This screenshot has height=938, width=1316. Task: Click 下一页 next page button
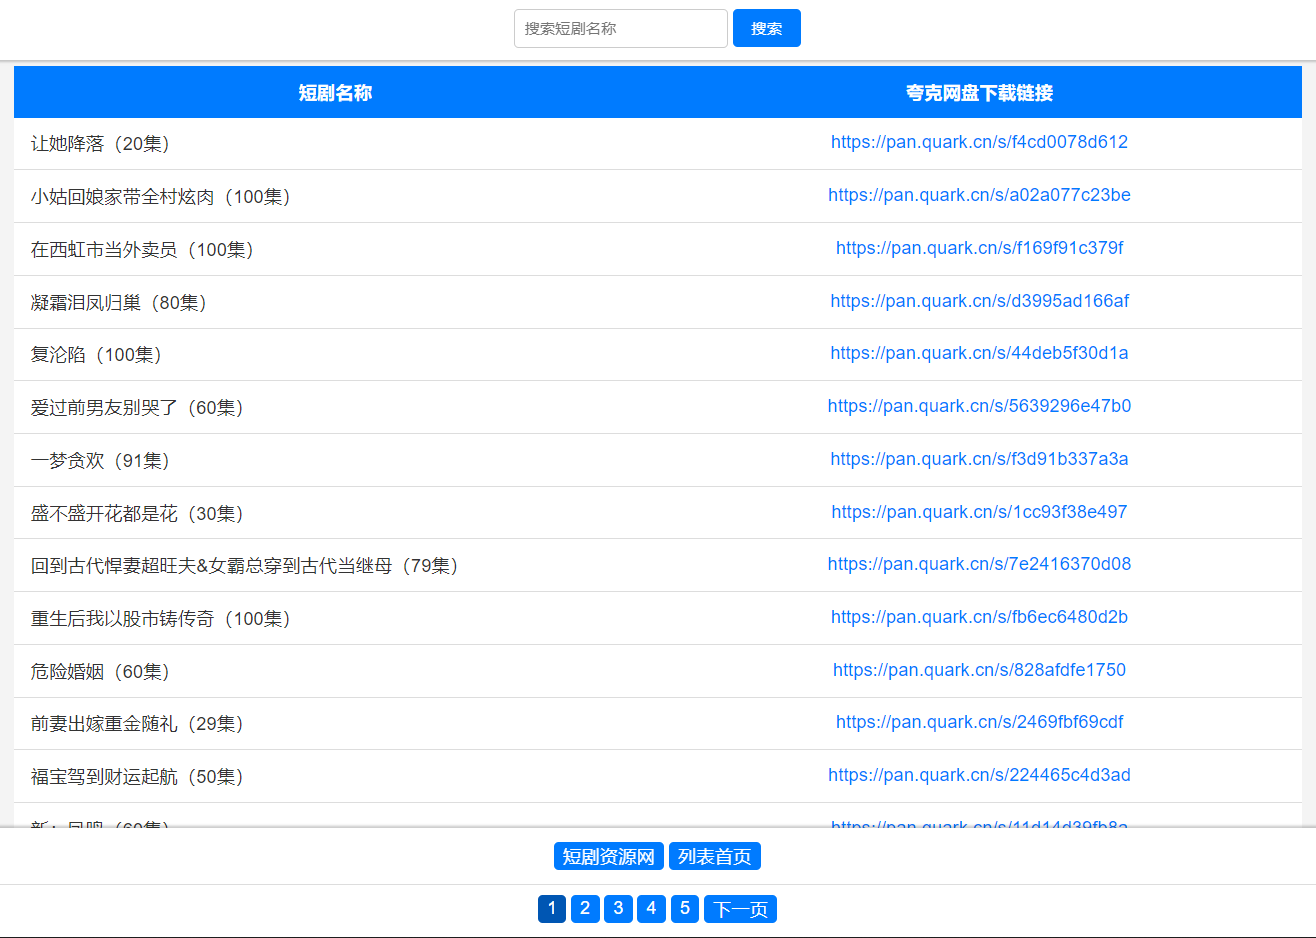[x=741, y=908]
